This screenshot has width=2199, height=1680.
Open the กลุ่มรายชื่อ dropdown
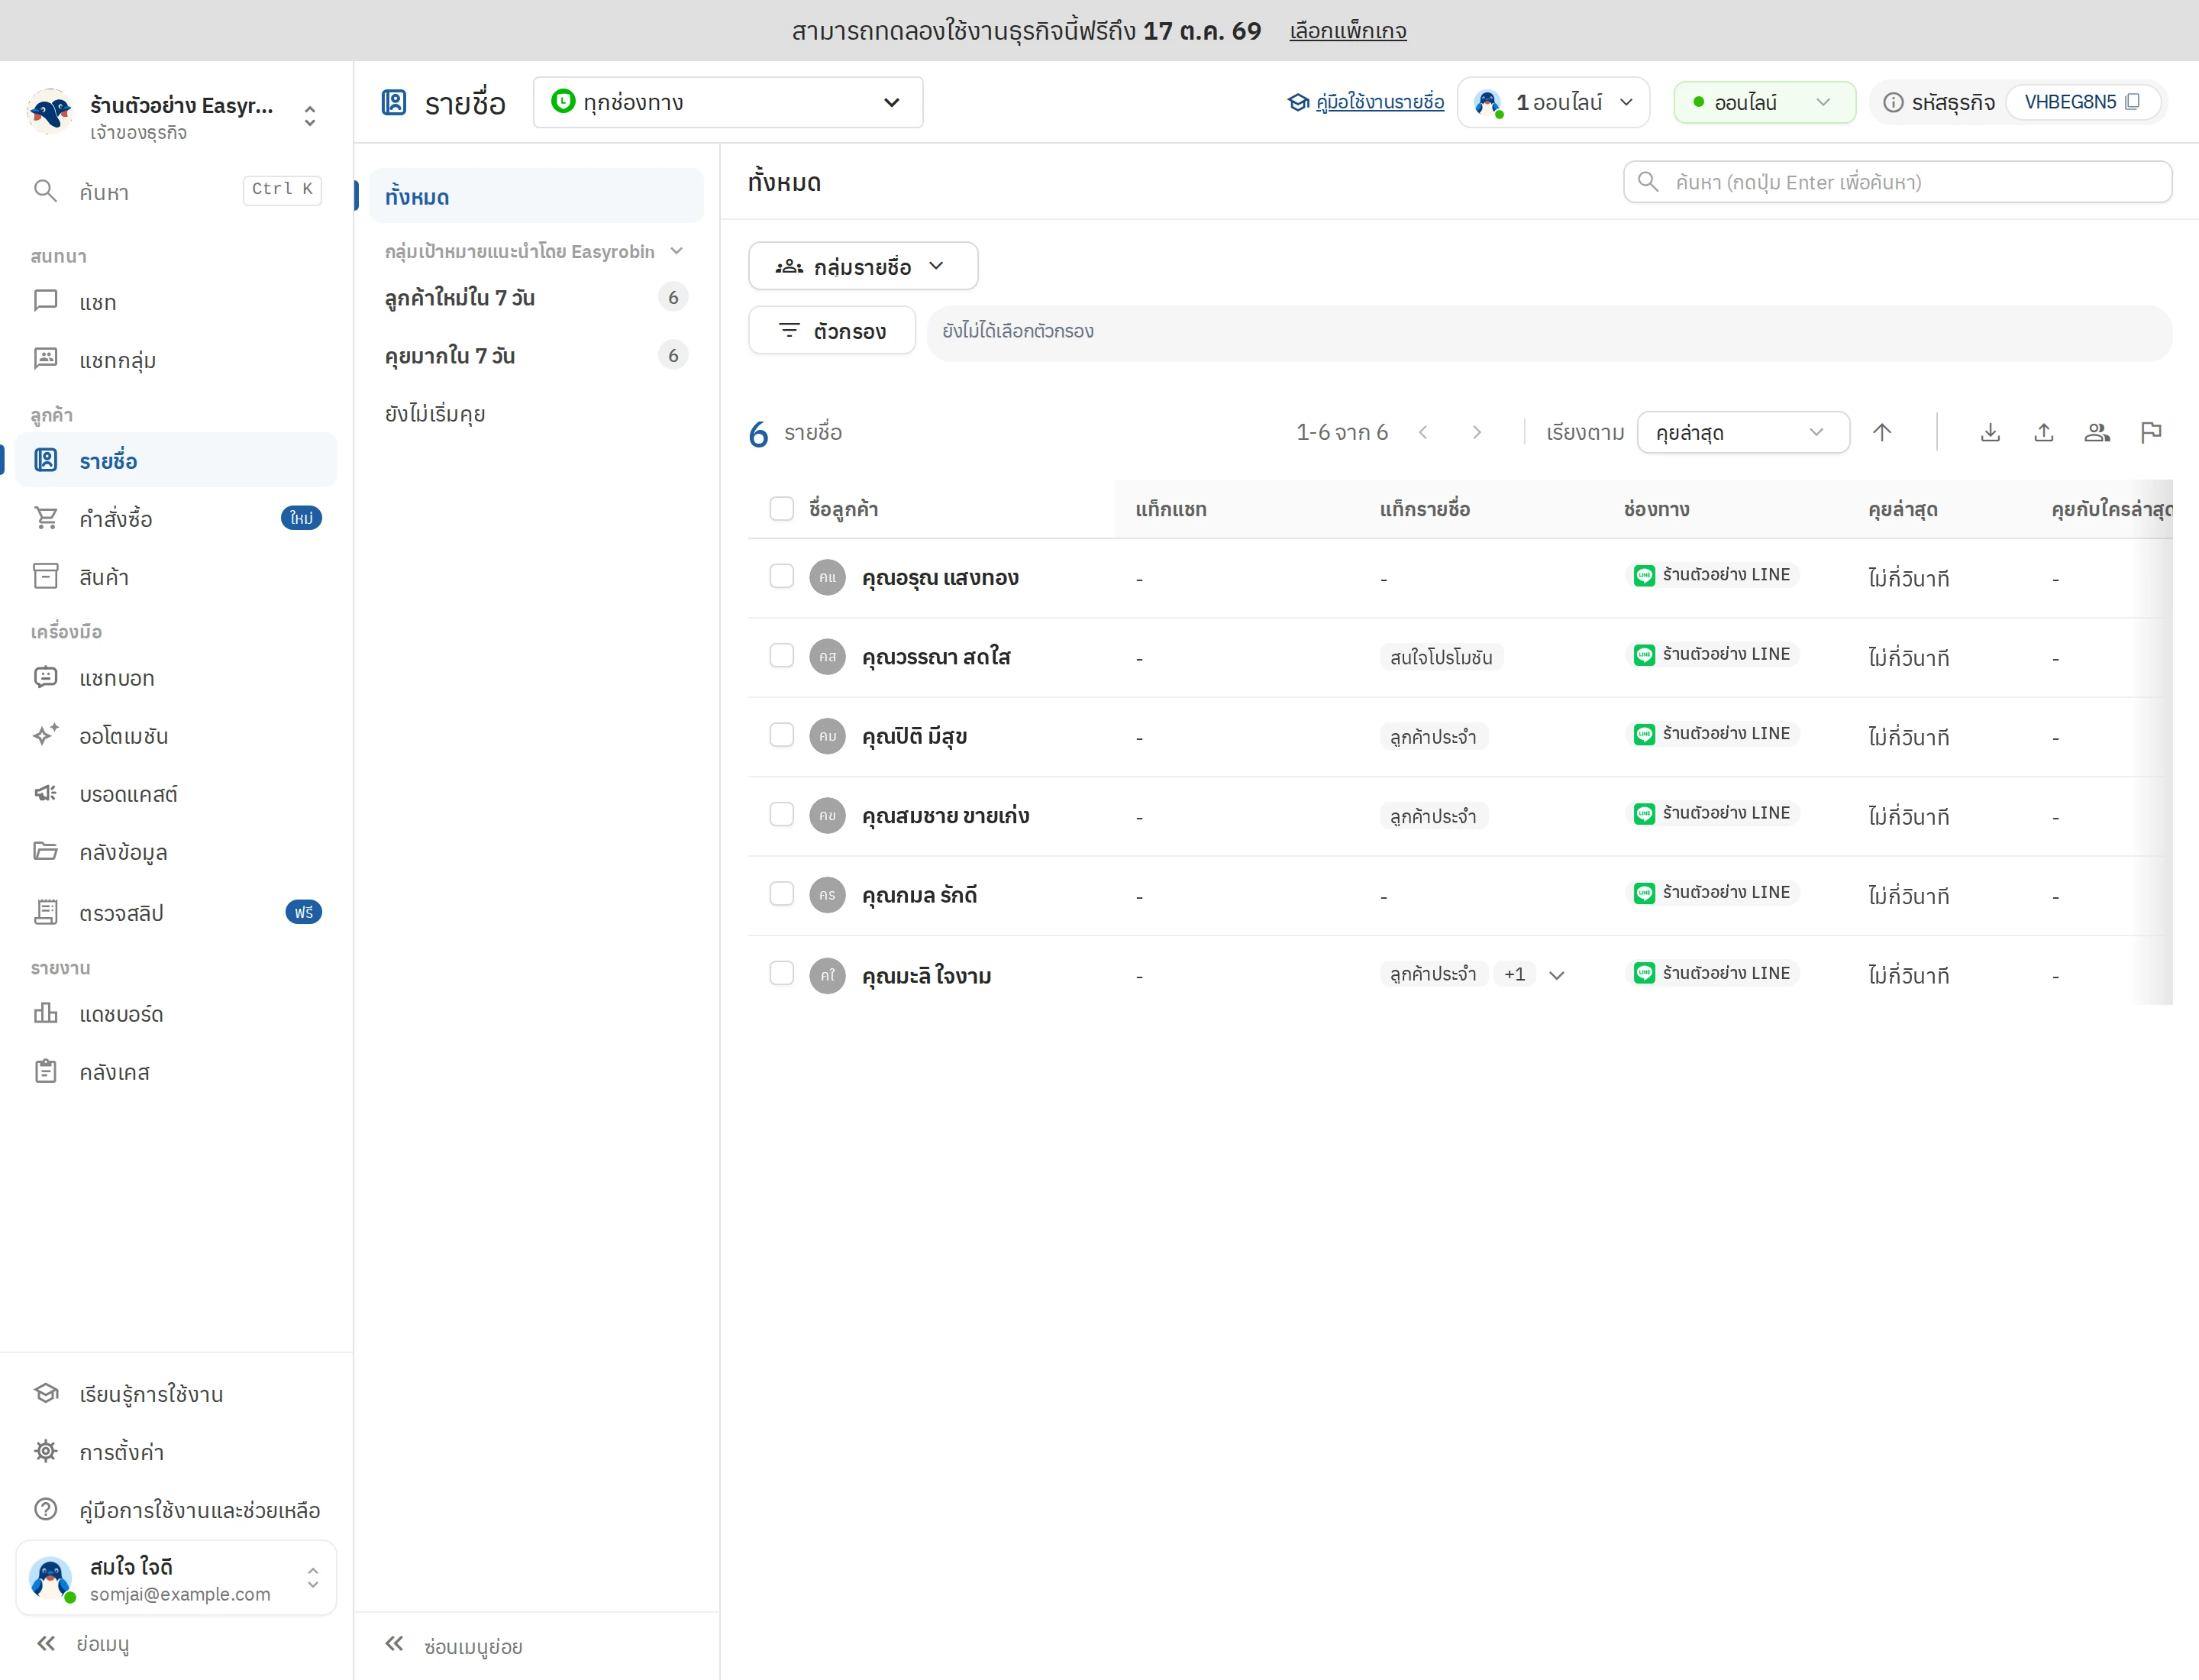coord(862,266)
